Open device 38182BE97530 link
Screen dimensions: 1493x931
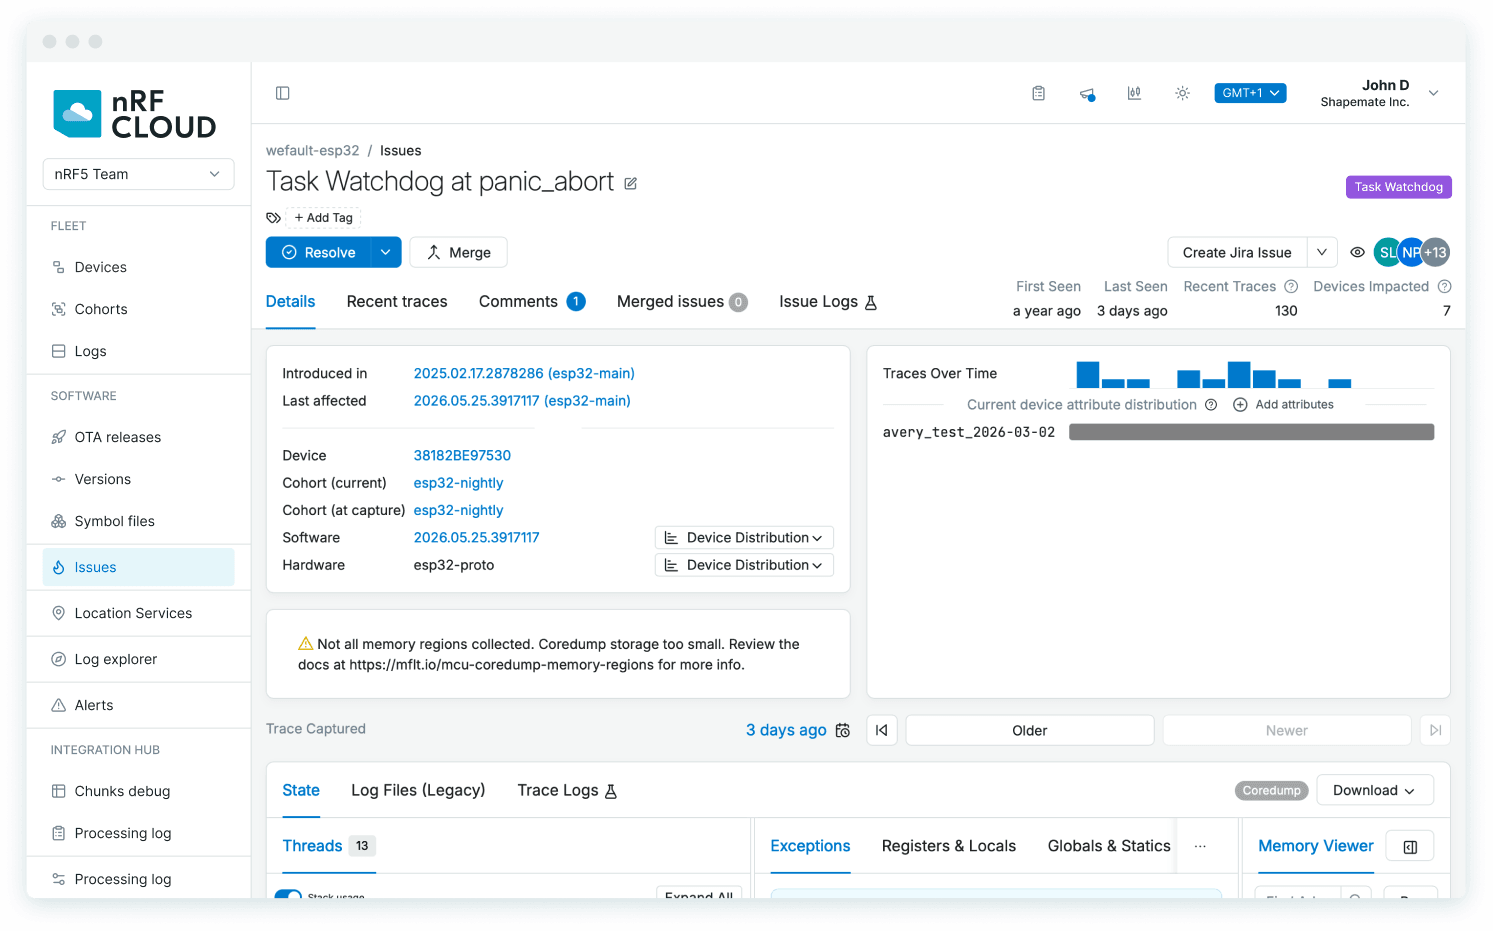[x=462, y=456]
